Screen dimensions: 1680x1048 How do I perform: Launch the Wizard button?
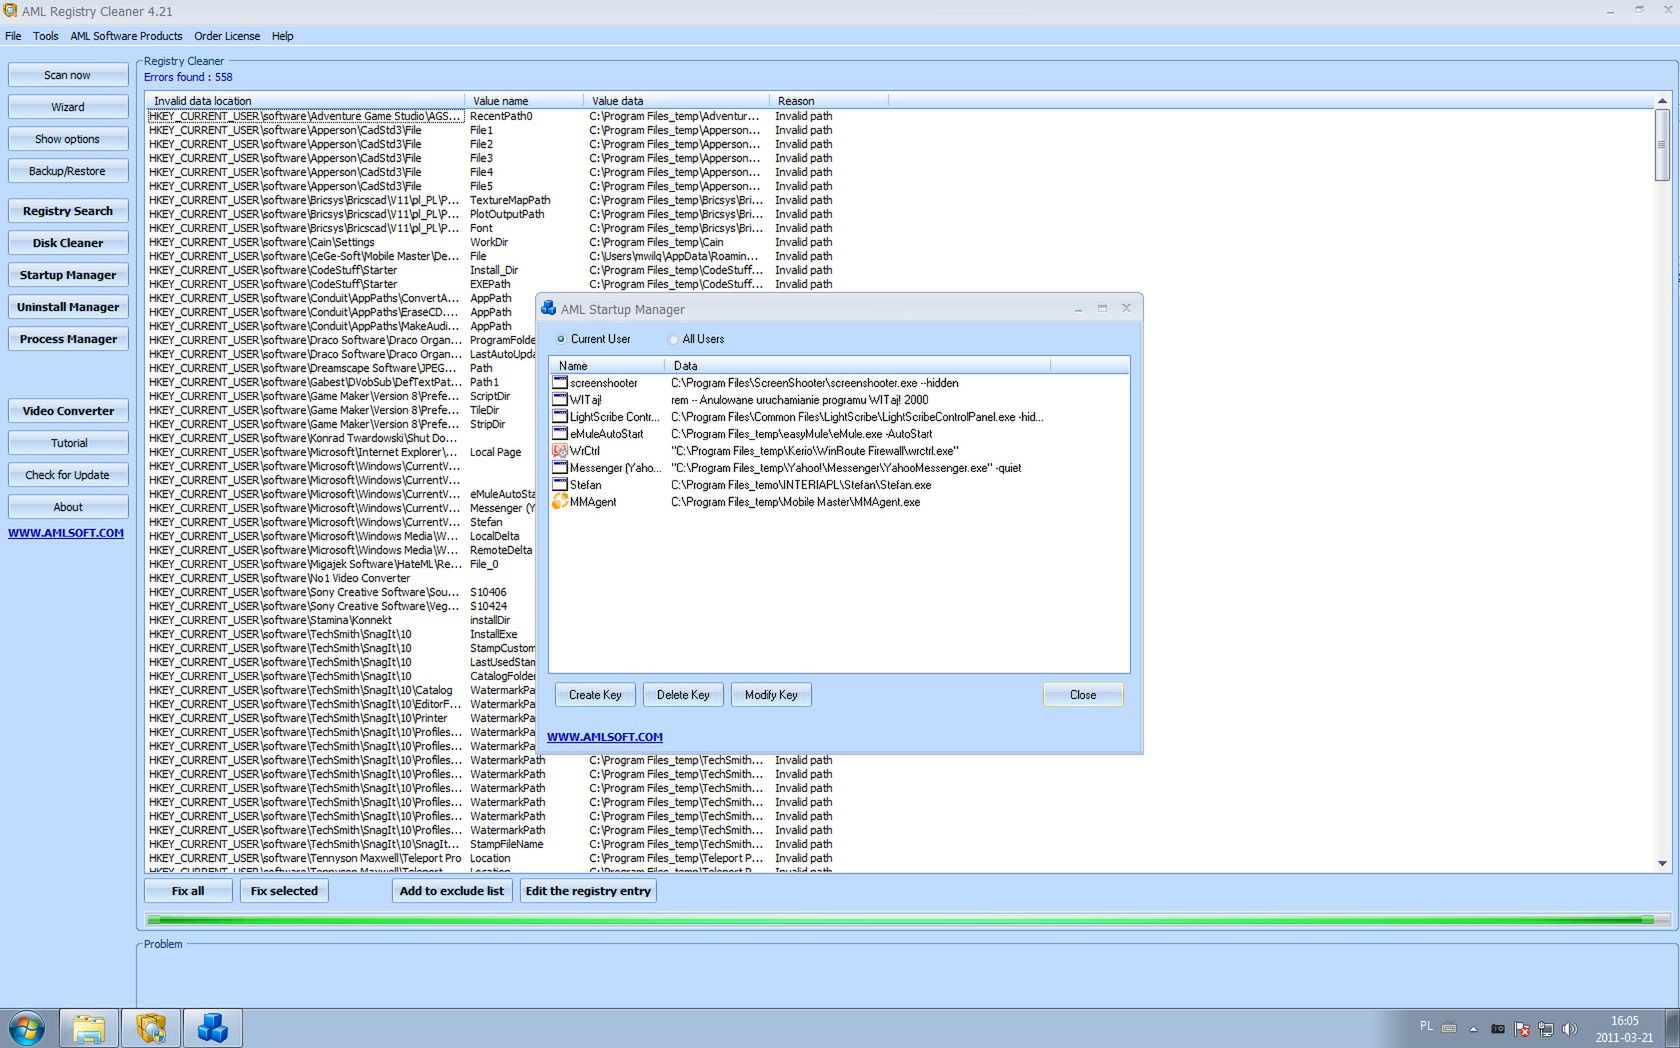tap(68, 107)
